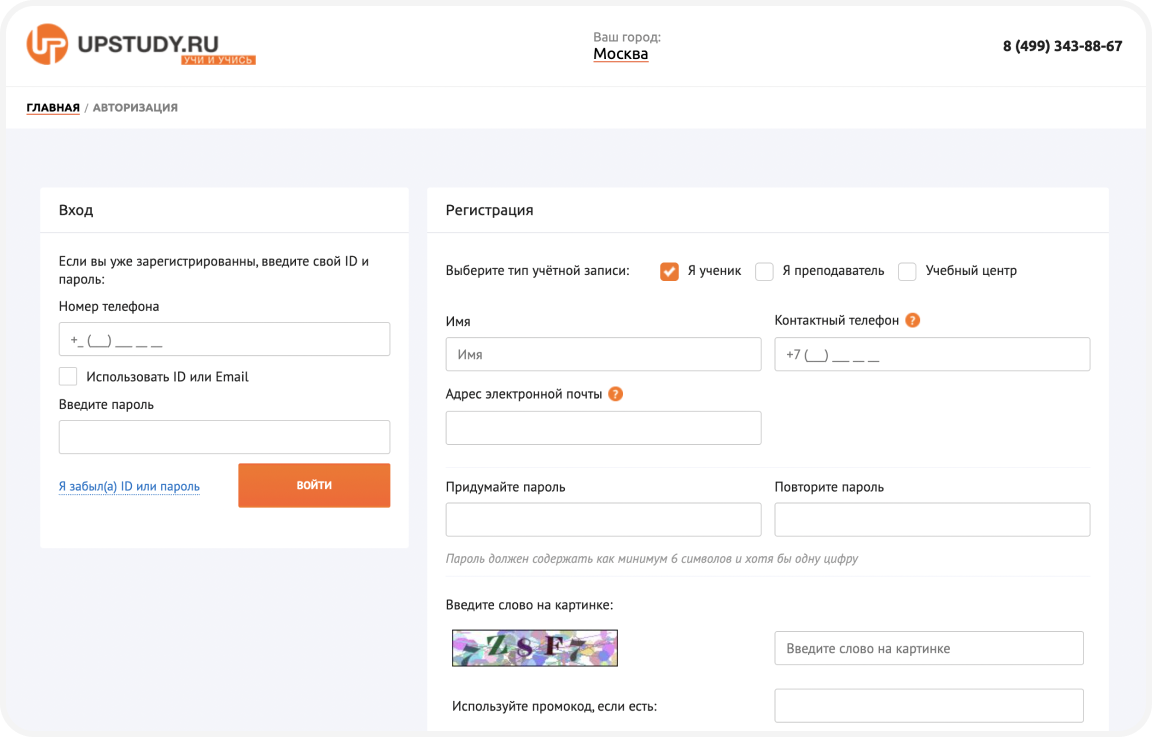Select the Придумайте пароль field
Image resolution: width=1152 pixels, height=737 pixels.
coord(603,520)
